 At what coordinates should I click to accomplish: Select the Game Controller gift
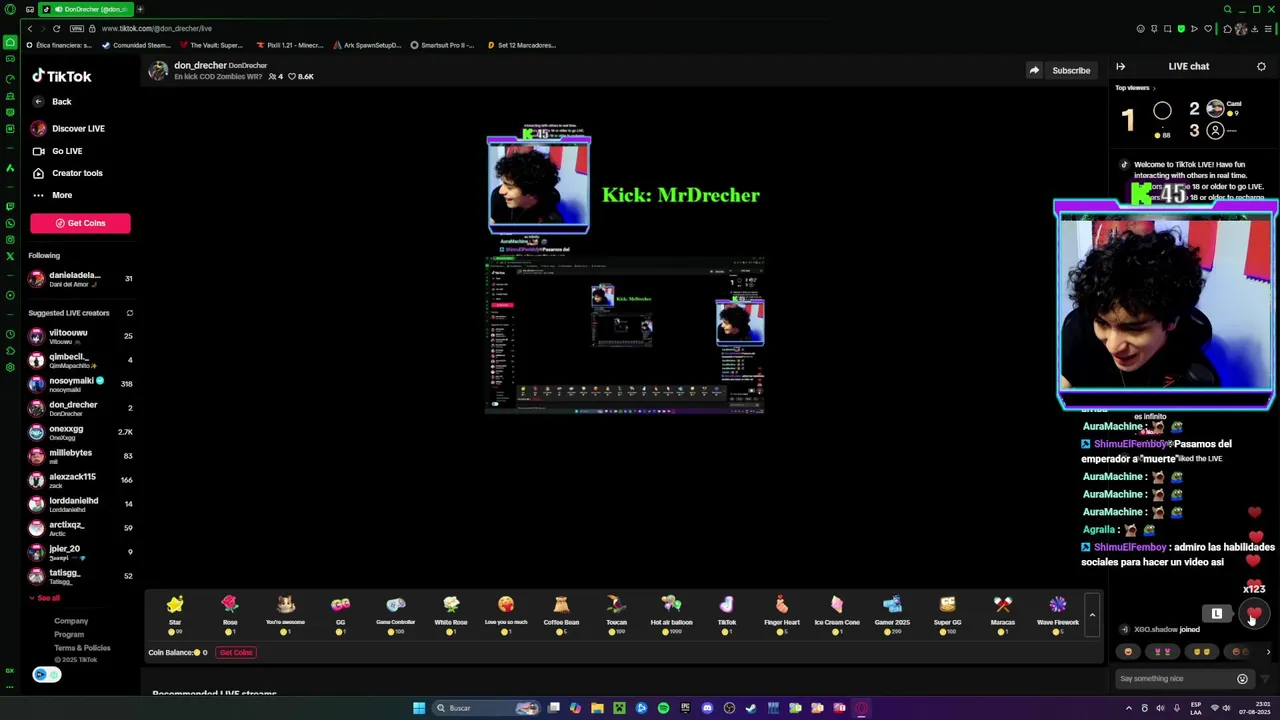pyautogui.click(x=395, y=613)
